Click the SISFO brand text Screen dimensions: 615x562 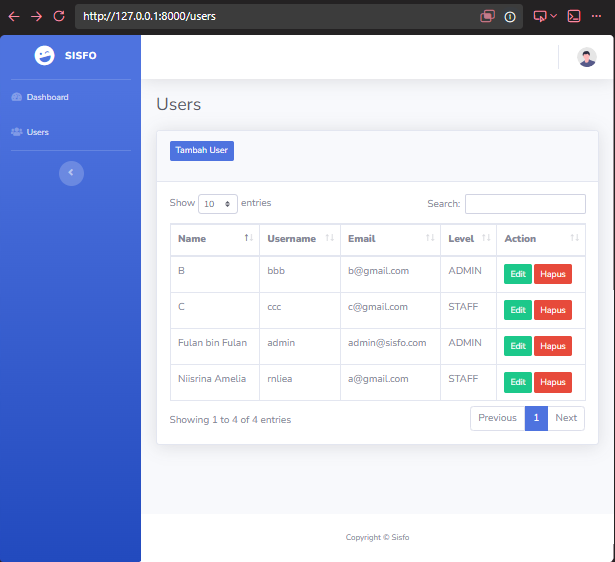(80, 56)
